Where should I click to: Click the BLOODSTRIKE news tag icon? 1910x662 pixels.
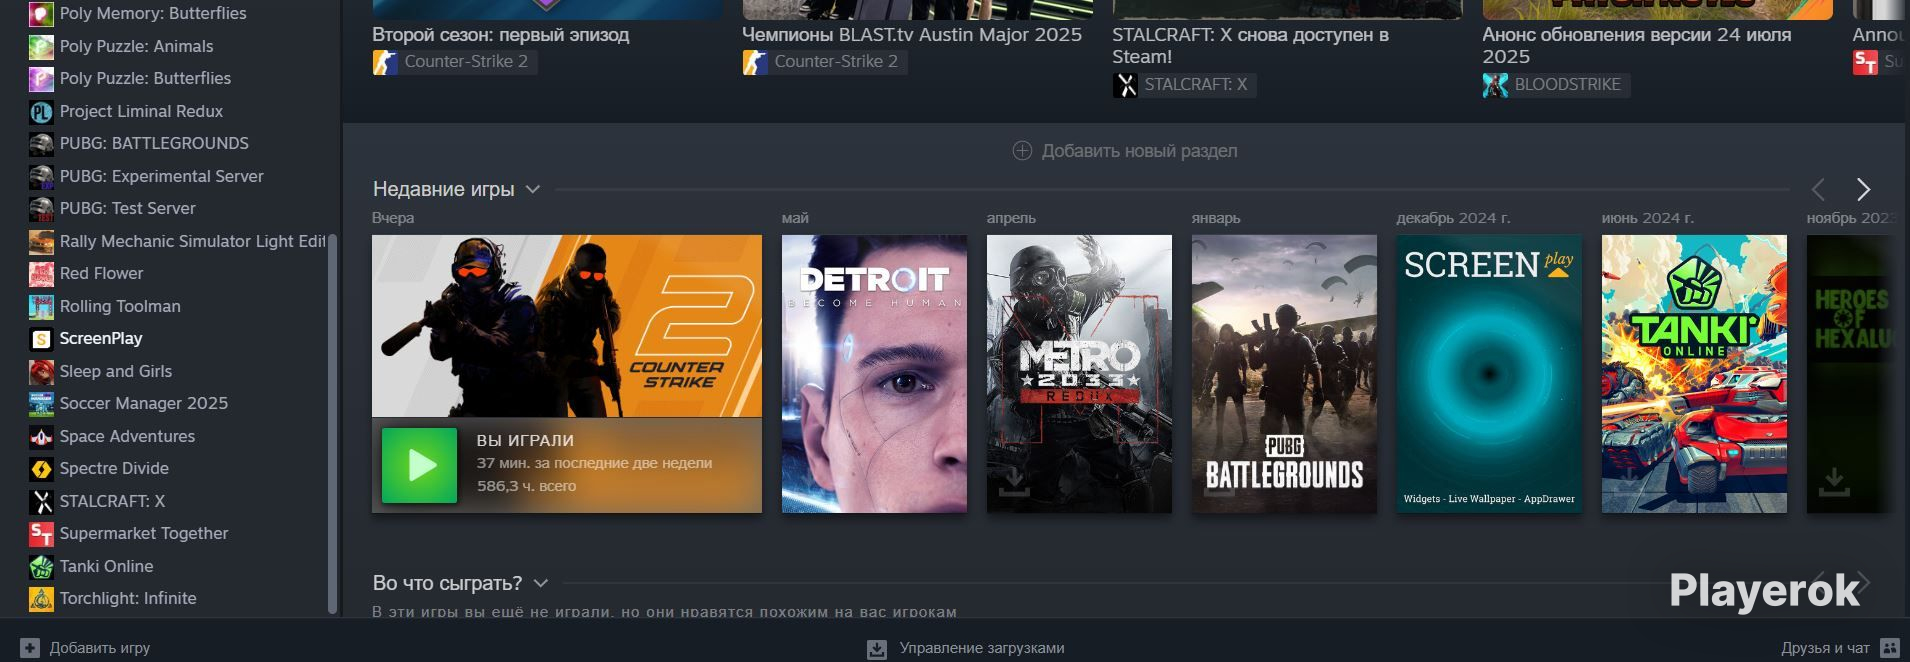point(1495,85)
